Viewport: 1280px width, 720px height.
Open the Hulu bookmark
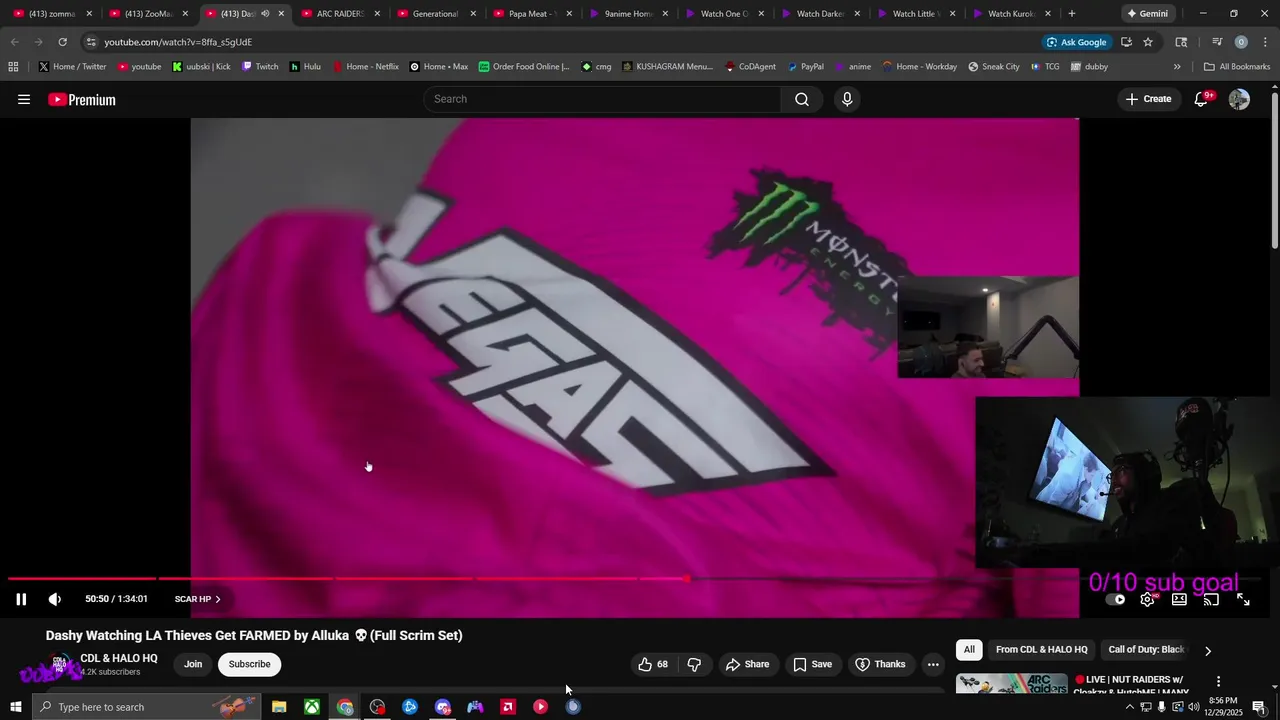[305, 67]
